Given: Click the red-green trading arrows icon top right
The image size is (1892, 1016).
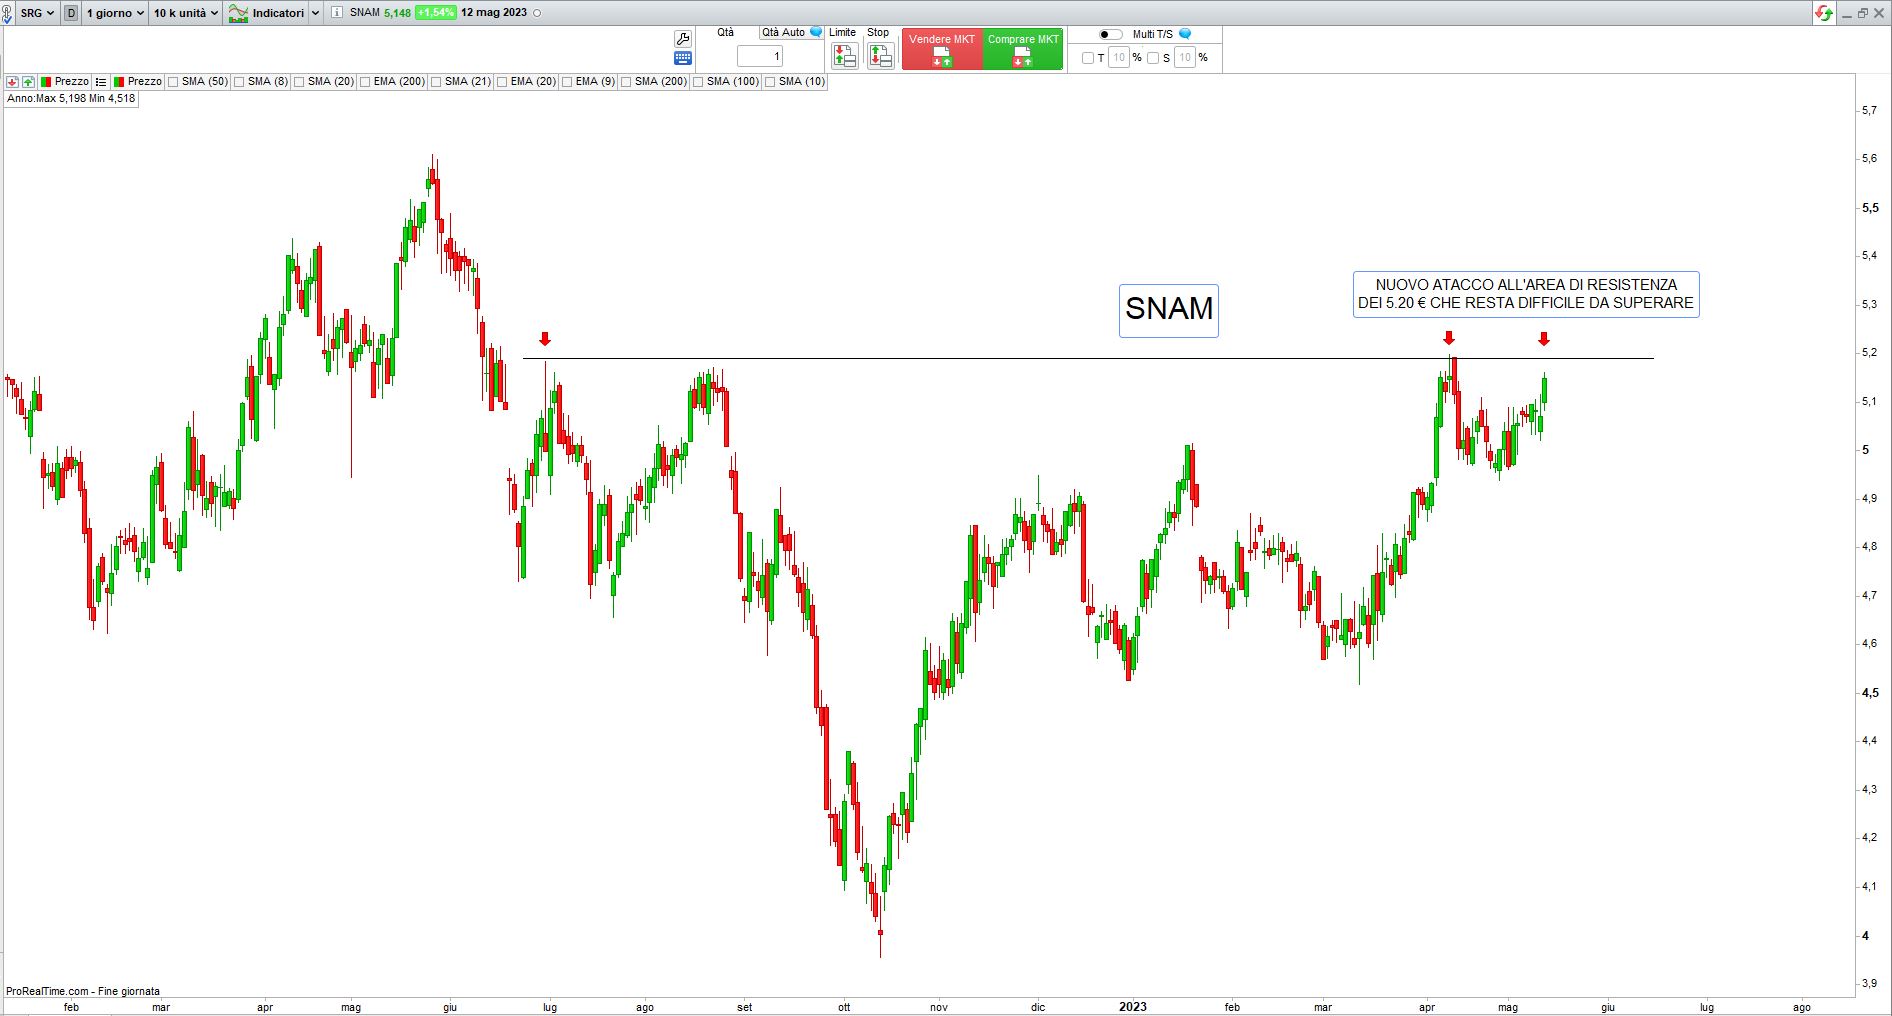Looking at the screenshot, I should pyautogui.click(x=1825, y=13).
